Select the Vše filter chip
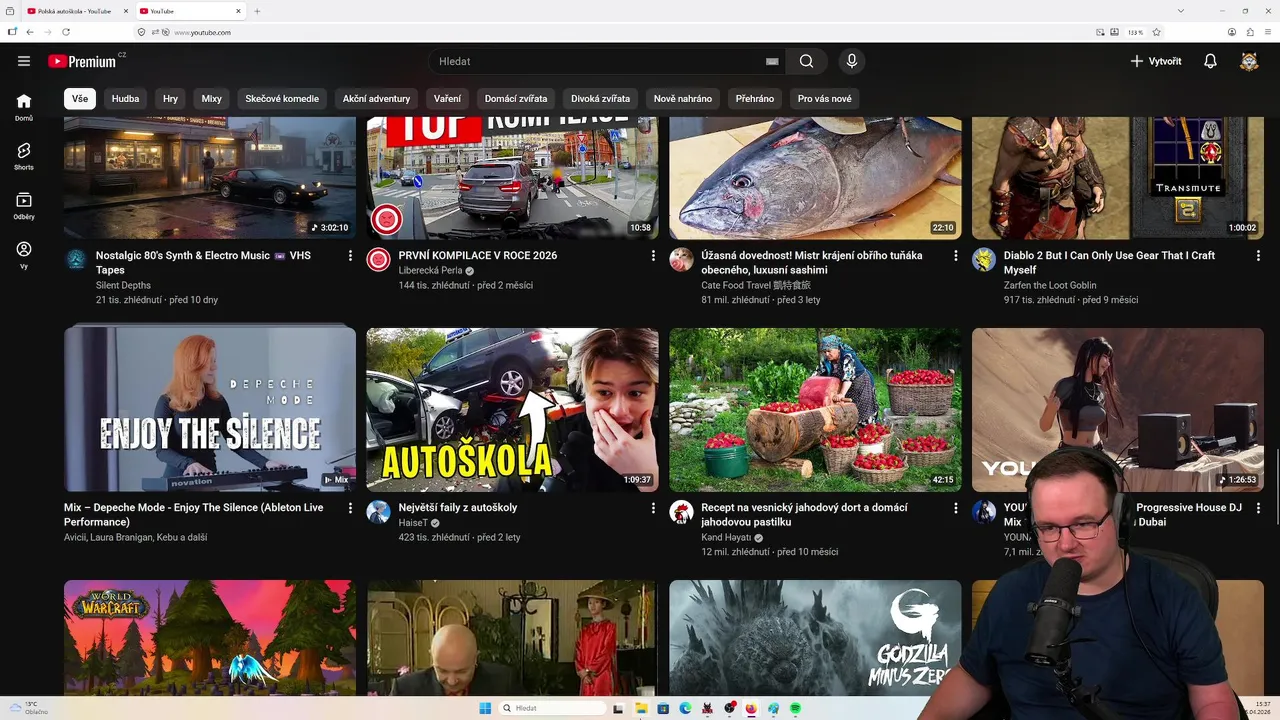 pos(80,99)
